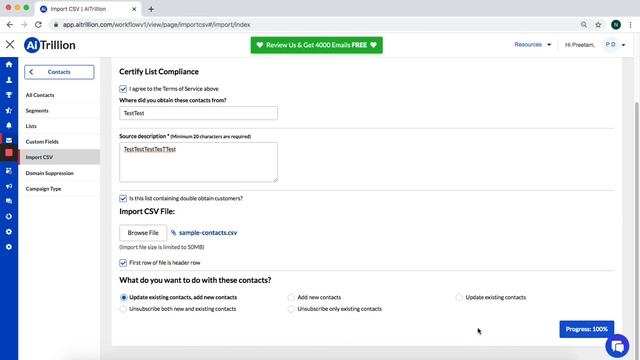Viewport: 640px width, 360px height.
Task: Open the P D user account dropdown
Action: coord(615,44)
